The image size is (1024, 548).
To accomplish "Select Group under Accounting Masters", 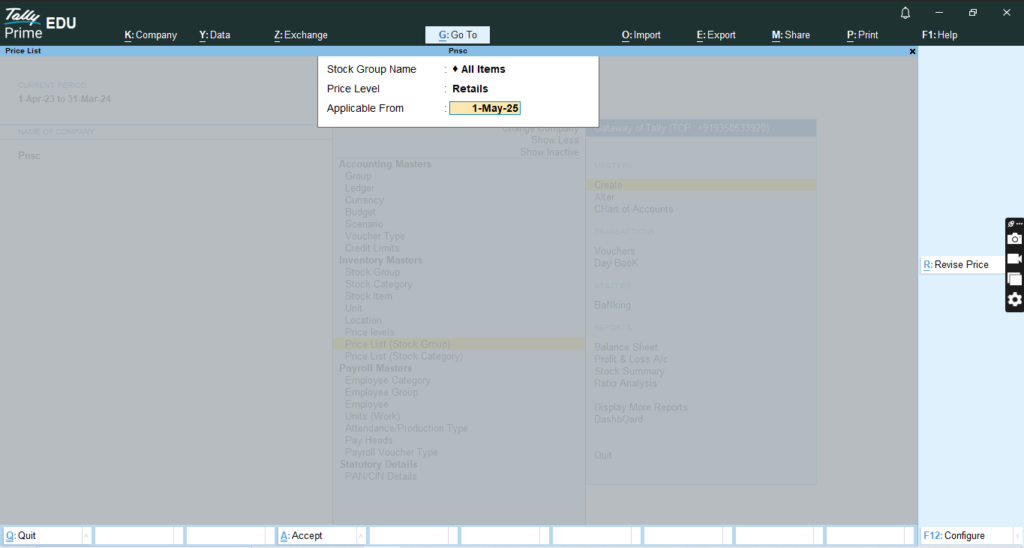I will pyautogui.click(x=358, y=176).
